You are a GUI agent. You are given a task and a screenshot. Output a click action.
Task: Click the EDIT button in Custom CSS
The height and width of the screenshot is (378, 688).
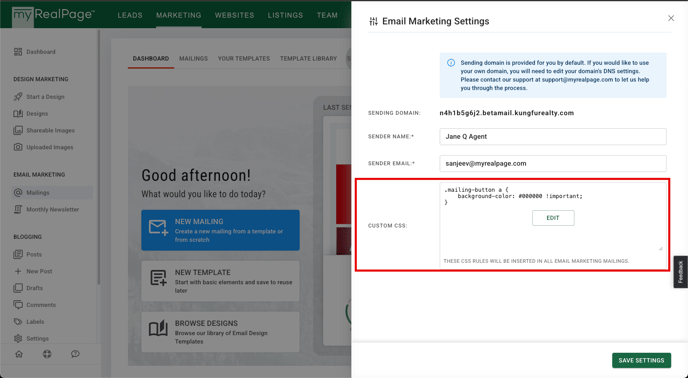tap(553, 218)
